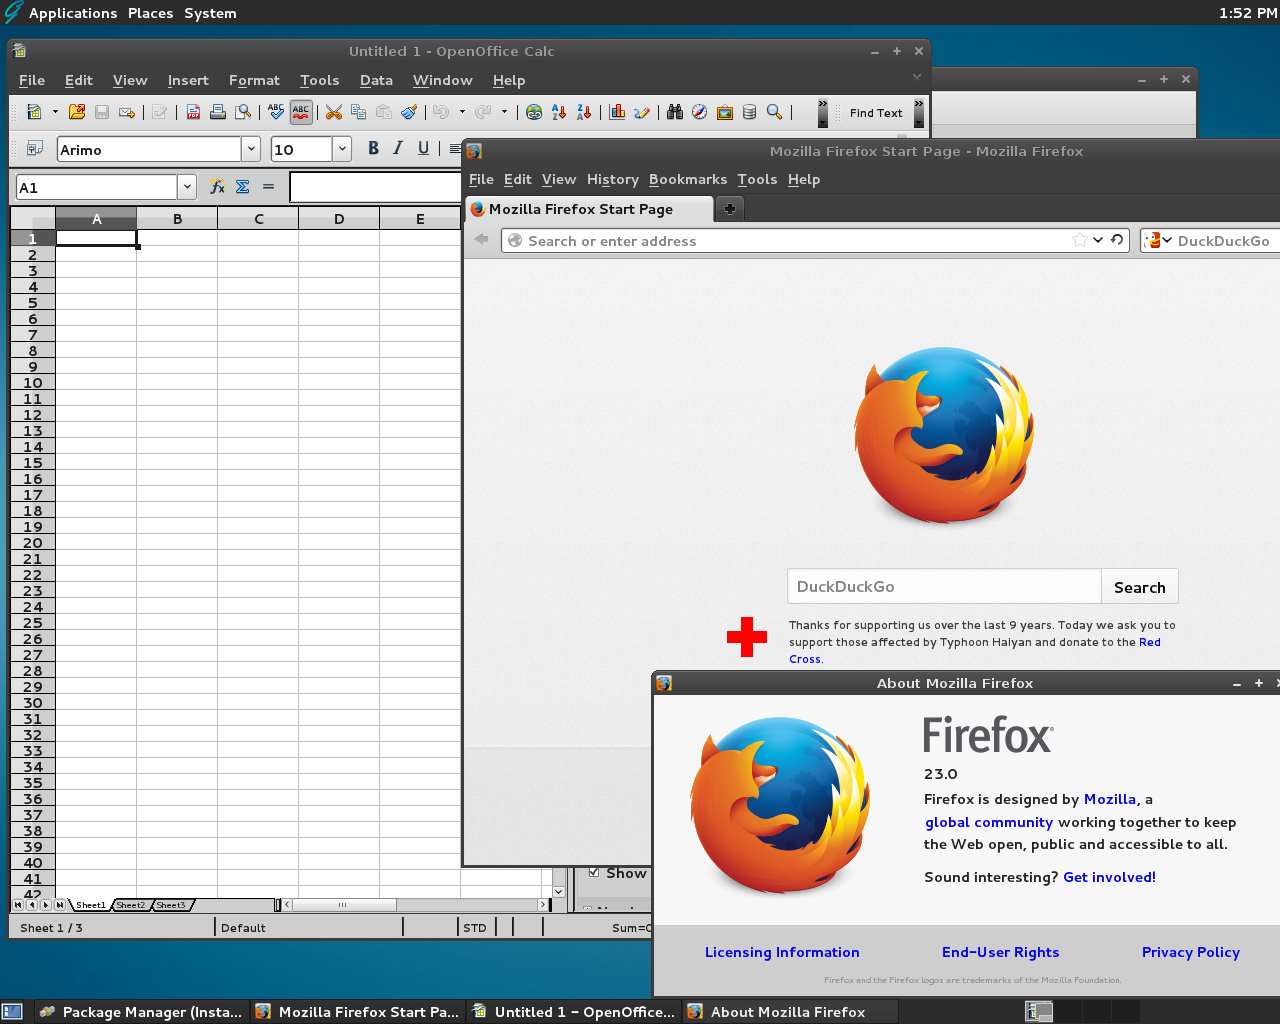Image resolution: width=1280 pixels, height=1024 pixels.
Task: Open the Format menu in Calc
Action: pyautogui.click(x=254, y=80)
